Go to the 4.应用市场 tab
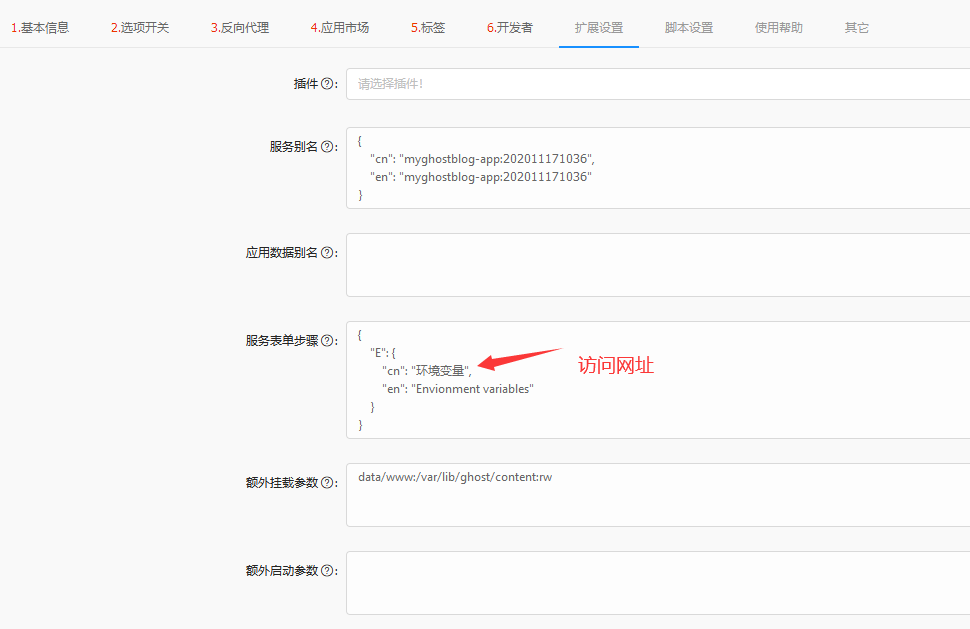The width and height of the screenshot is (970, 629). point(340,27)
